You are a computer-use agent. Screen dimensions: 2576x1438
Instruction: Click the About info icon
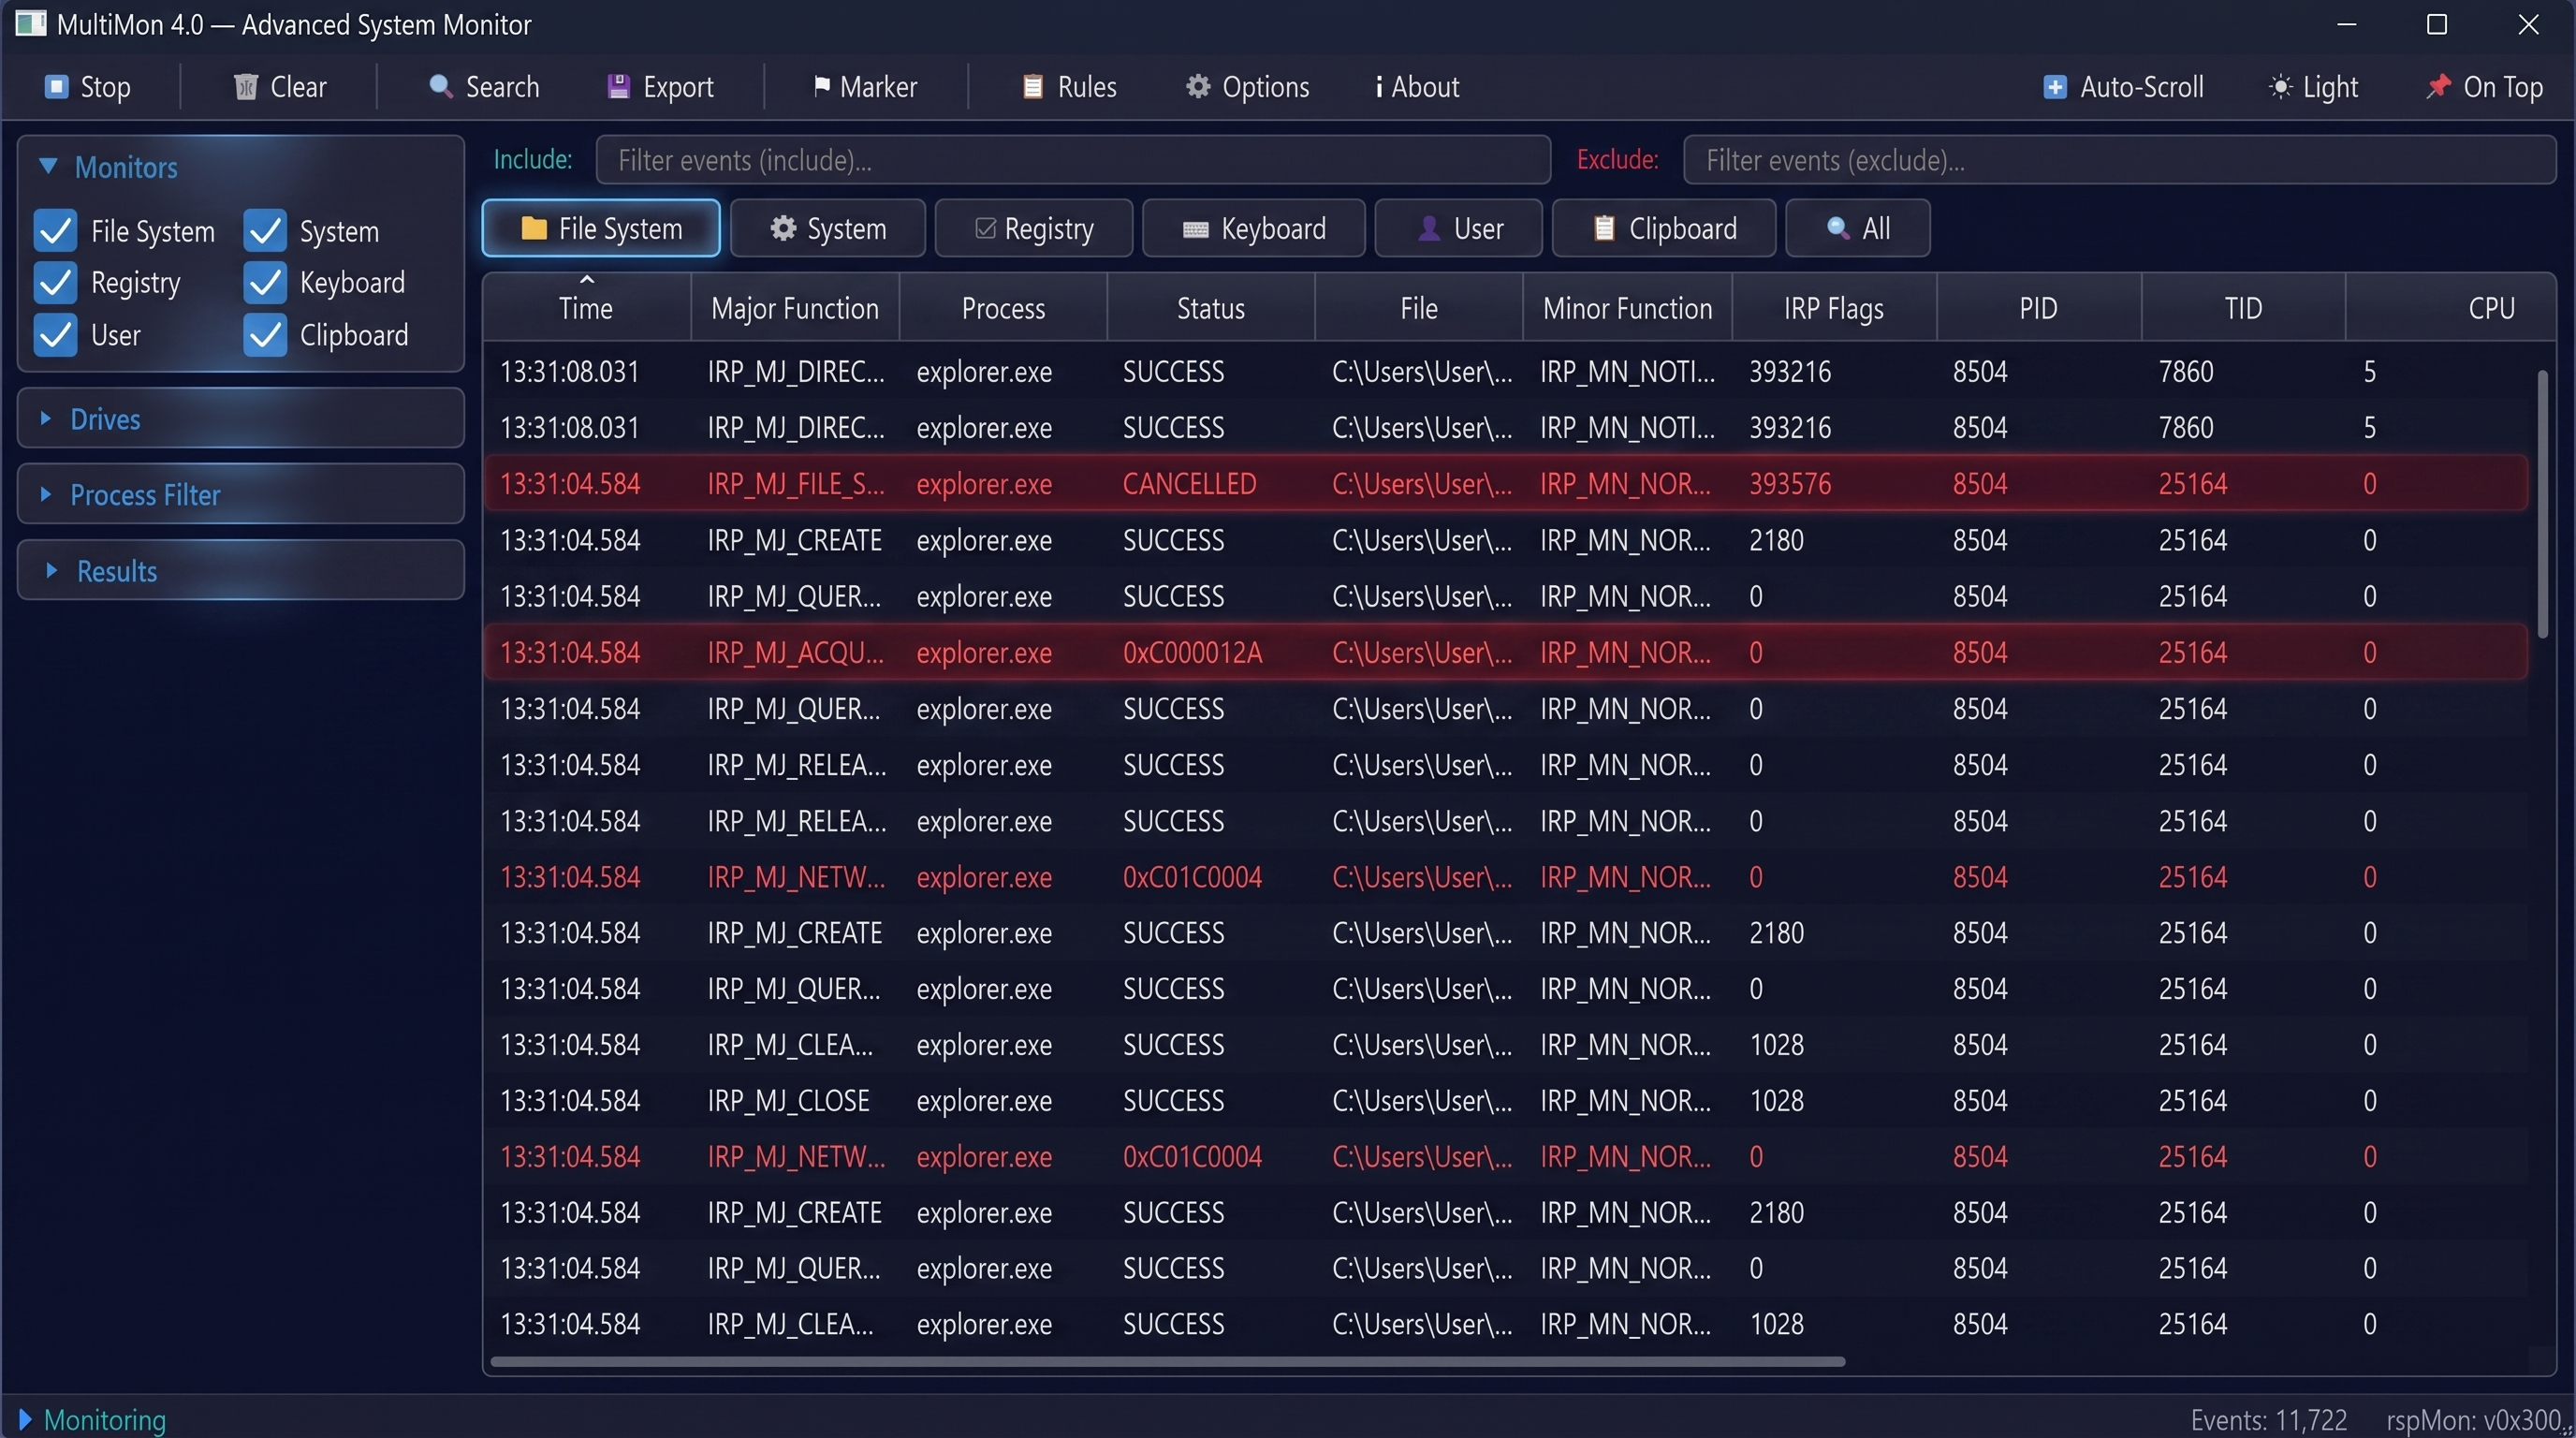1379,87
